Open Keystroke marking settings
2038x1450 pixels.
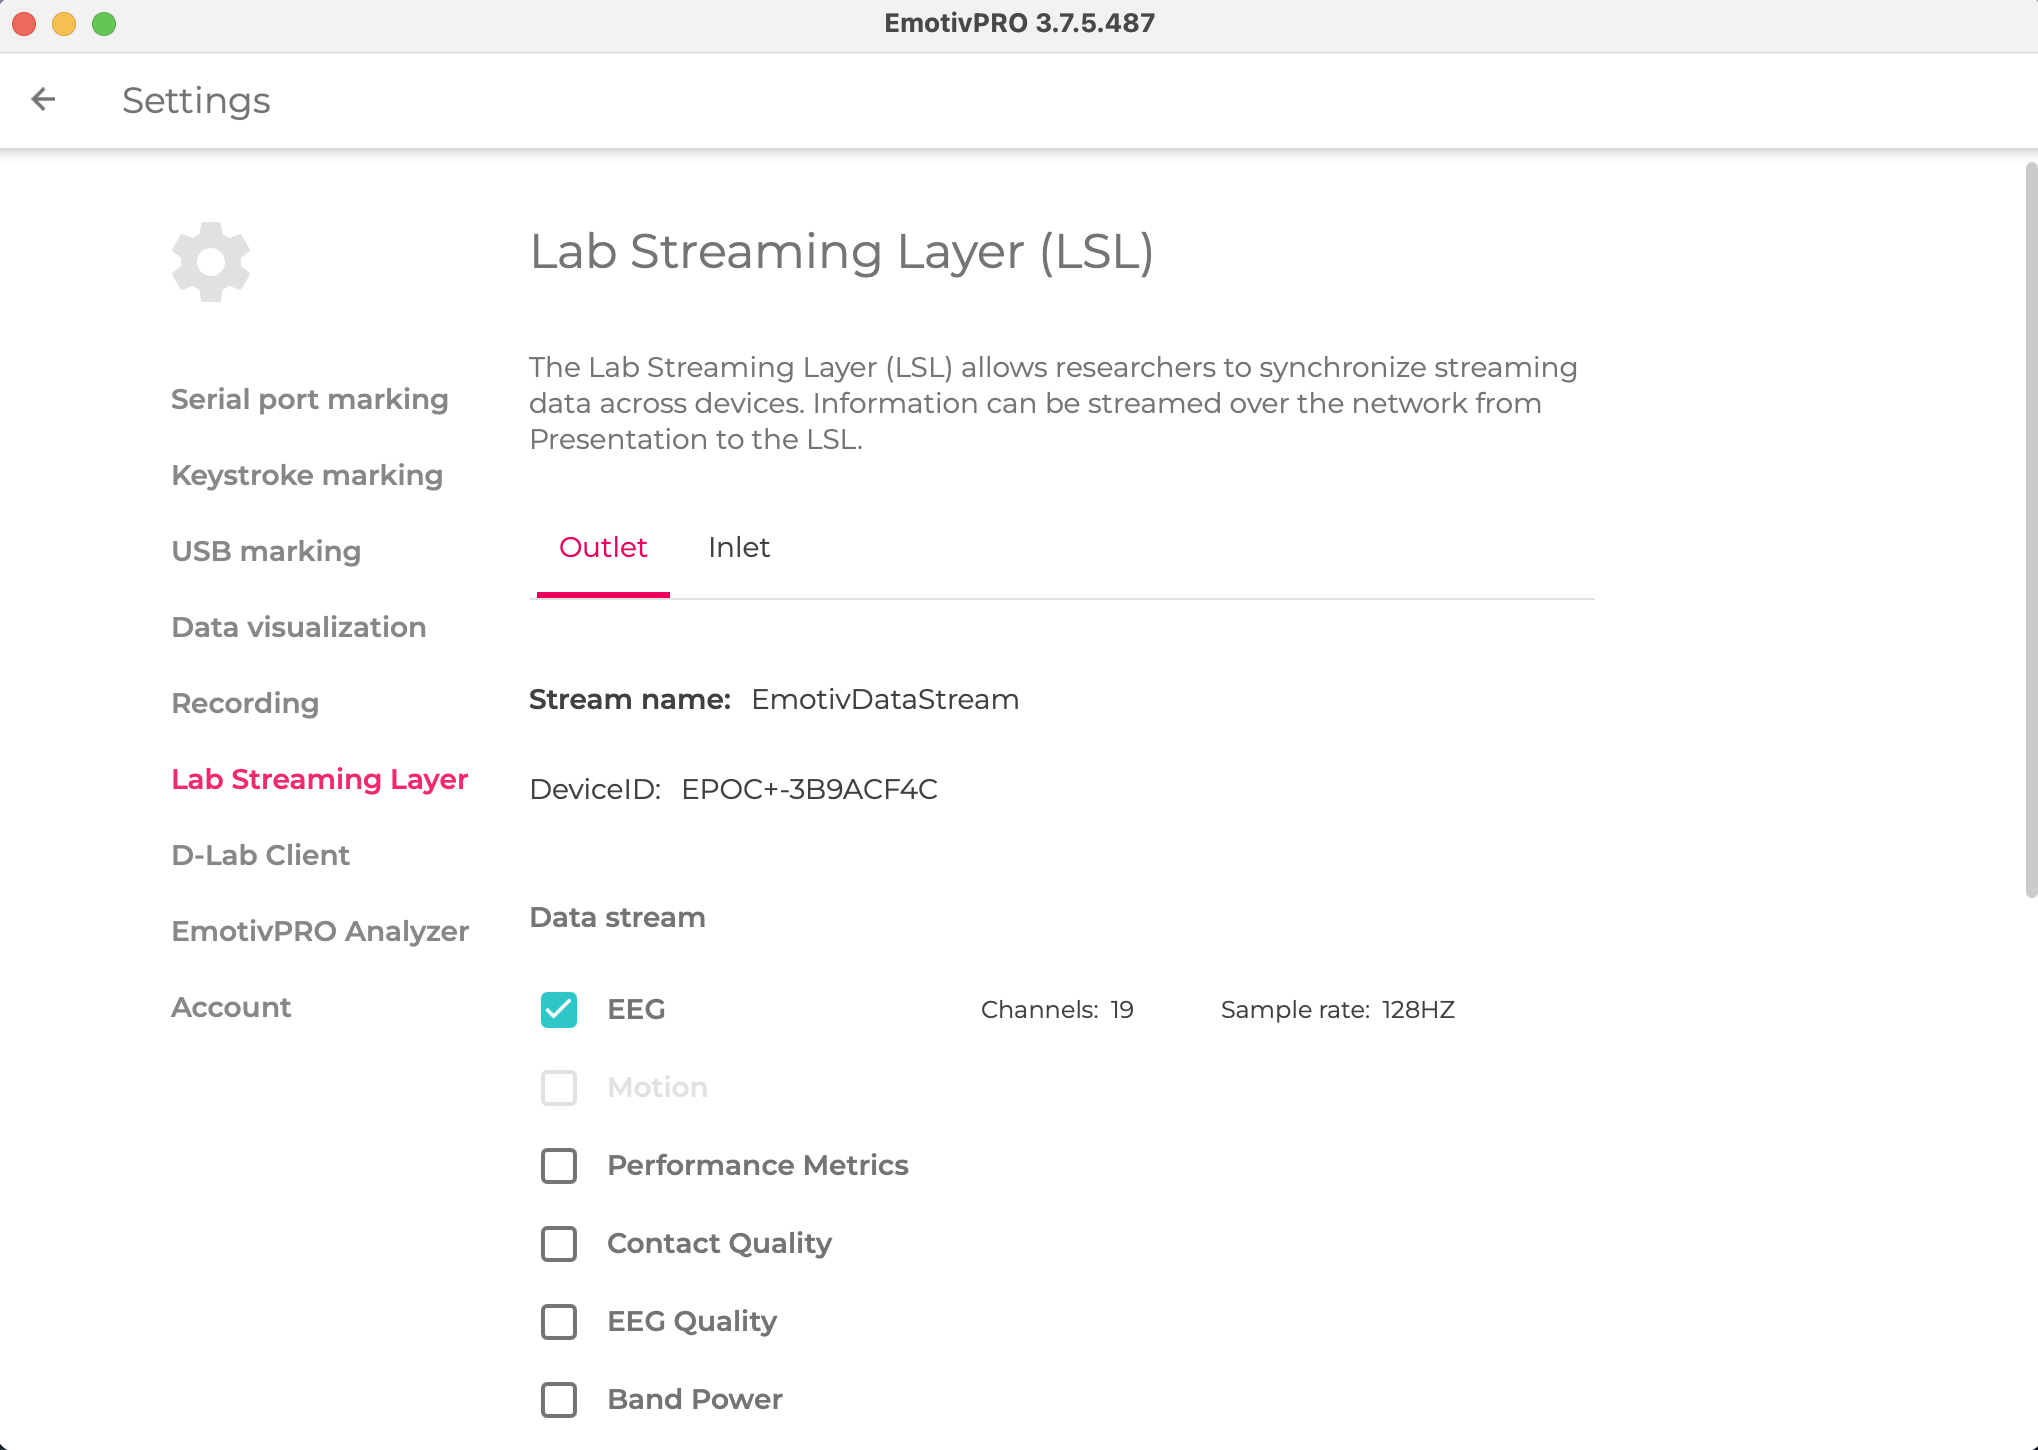(307, 475)
